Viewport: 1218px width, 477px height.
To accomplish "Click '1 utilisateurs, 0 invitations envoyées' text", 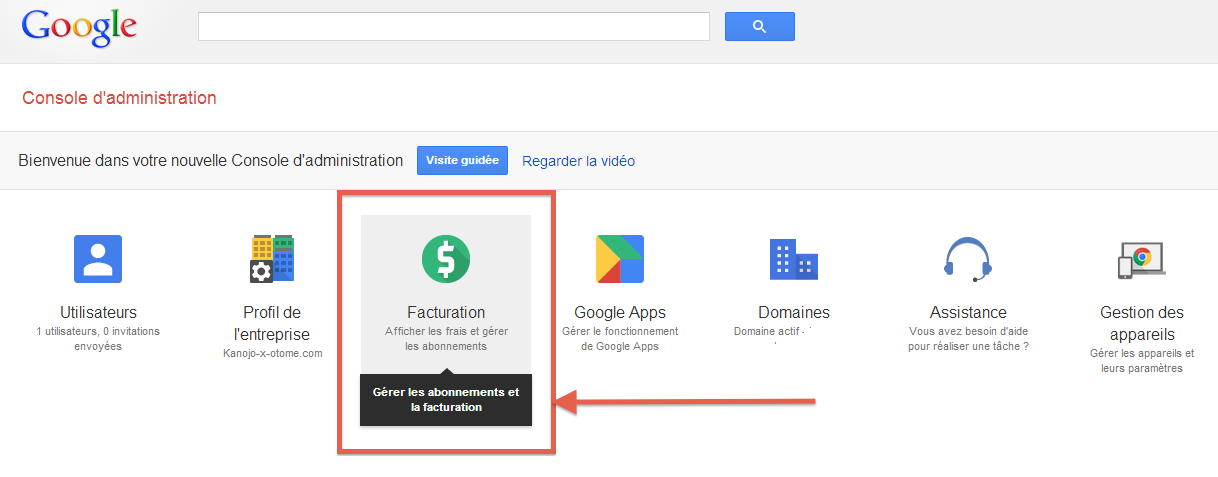I will (98, 338).
